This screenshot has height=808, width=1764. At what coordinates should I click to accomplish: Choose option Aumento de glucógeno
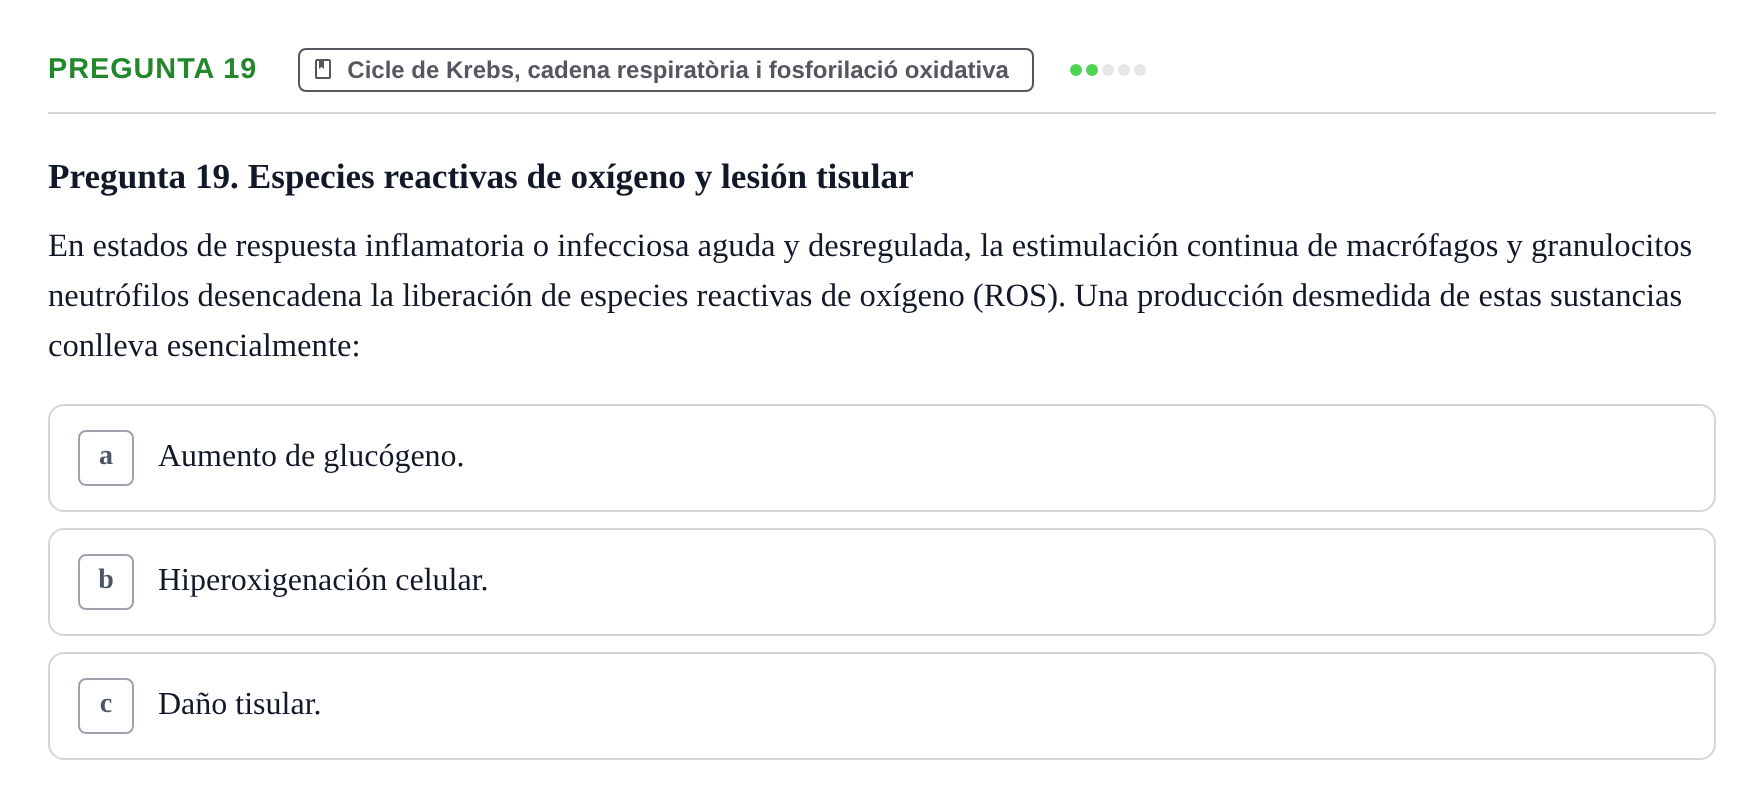click(x=882, y=458)
